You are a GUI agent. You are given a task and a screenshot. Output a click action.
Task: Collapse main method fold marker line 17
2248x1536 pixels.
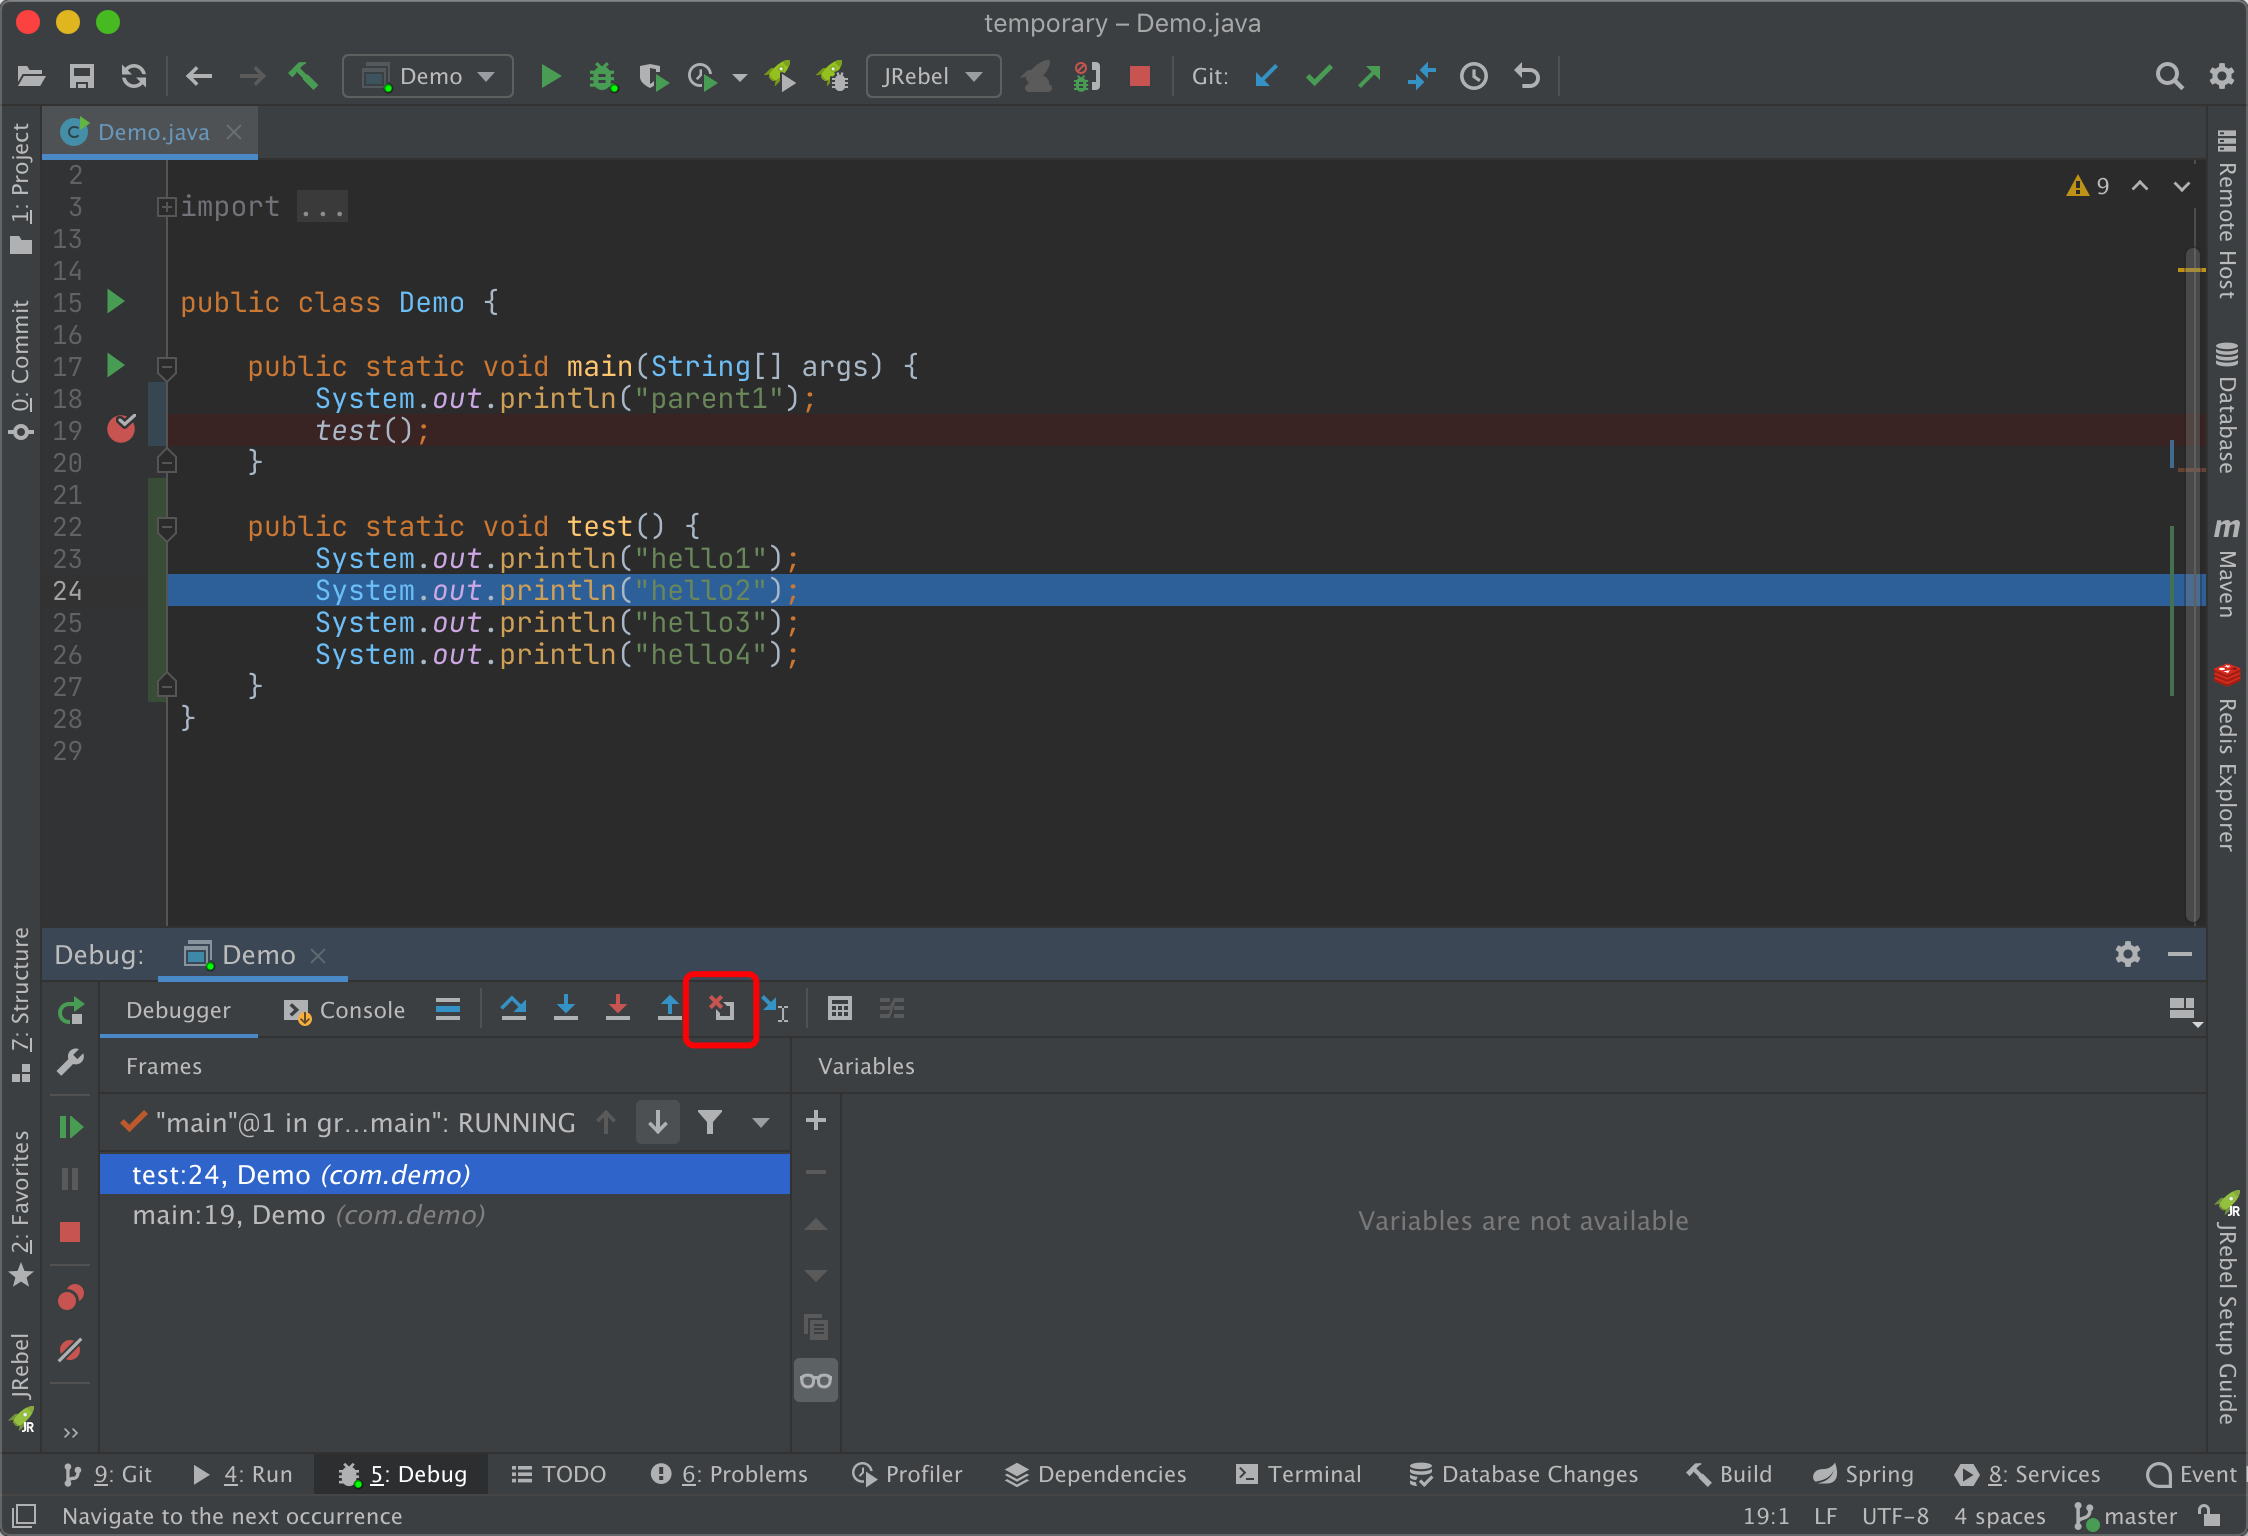coord(167,366)
